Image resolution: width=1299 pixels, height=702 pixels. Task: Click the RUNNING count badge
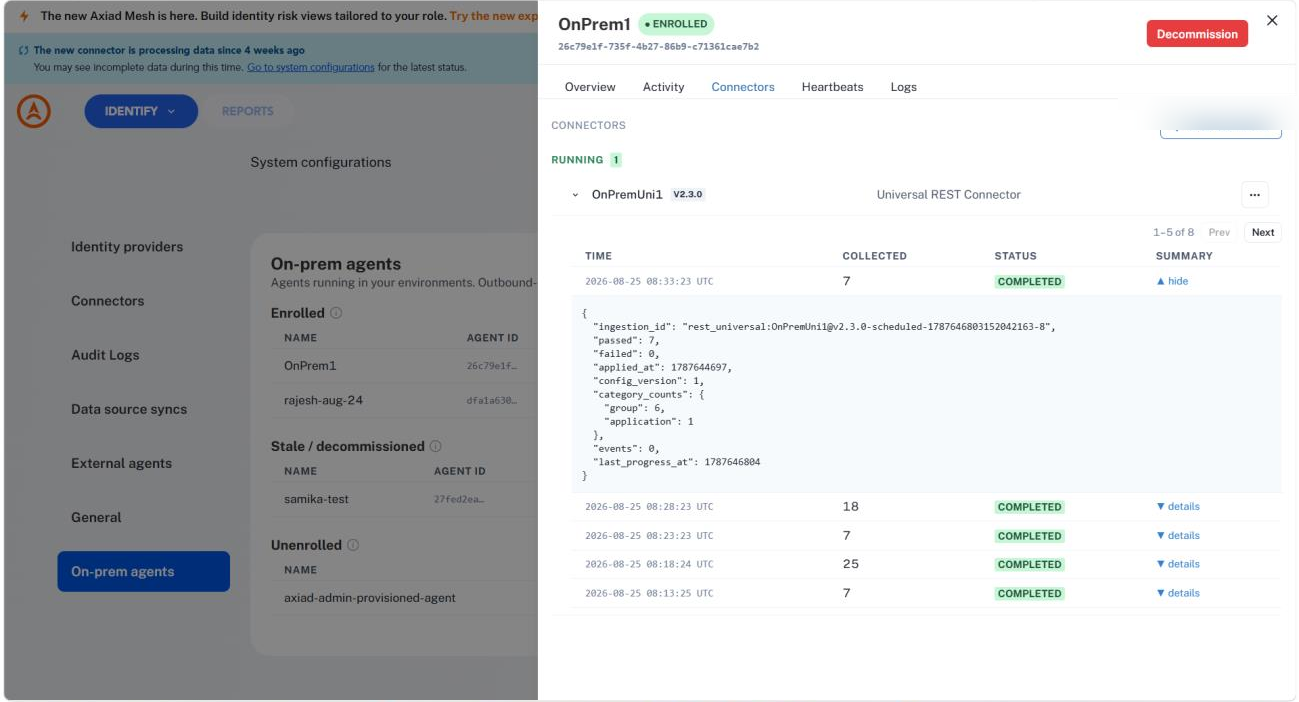click(x=616, y=160)
